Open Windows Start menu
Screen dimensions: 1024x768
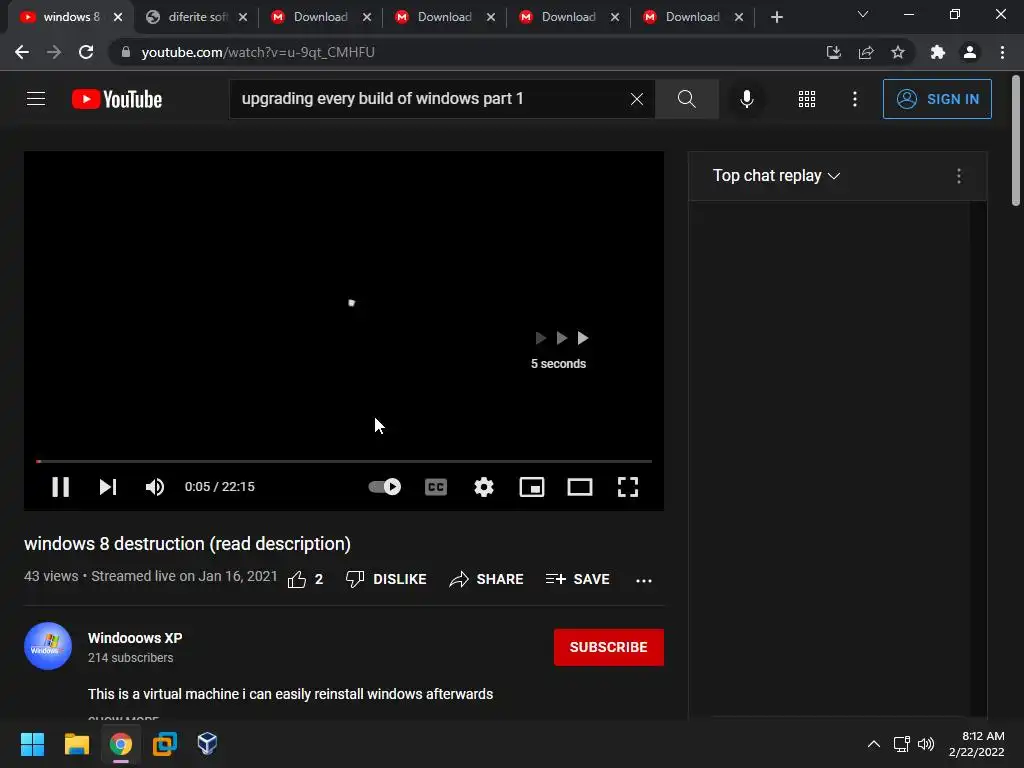click(x=32, y=744)
